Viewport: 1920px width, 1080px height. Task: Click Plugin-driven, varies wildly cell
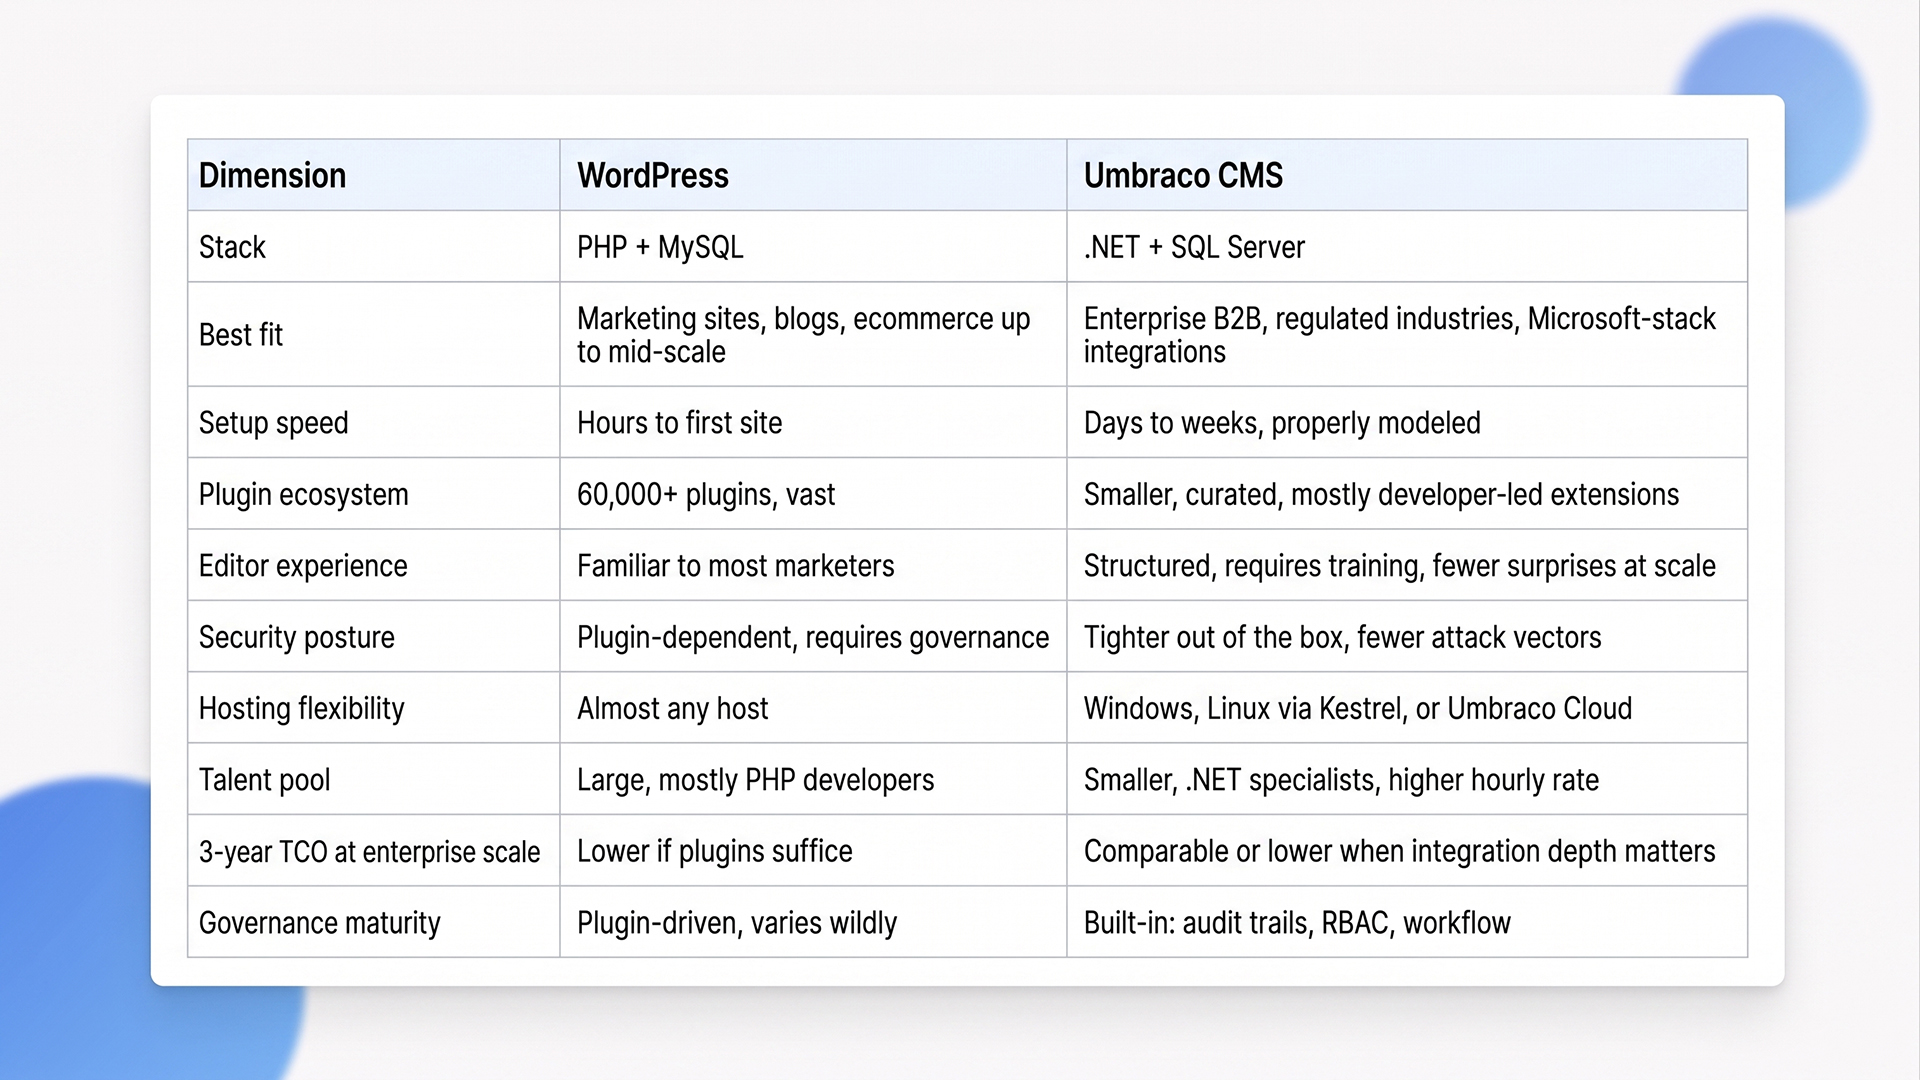(813, 922)
